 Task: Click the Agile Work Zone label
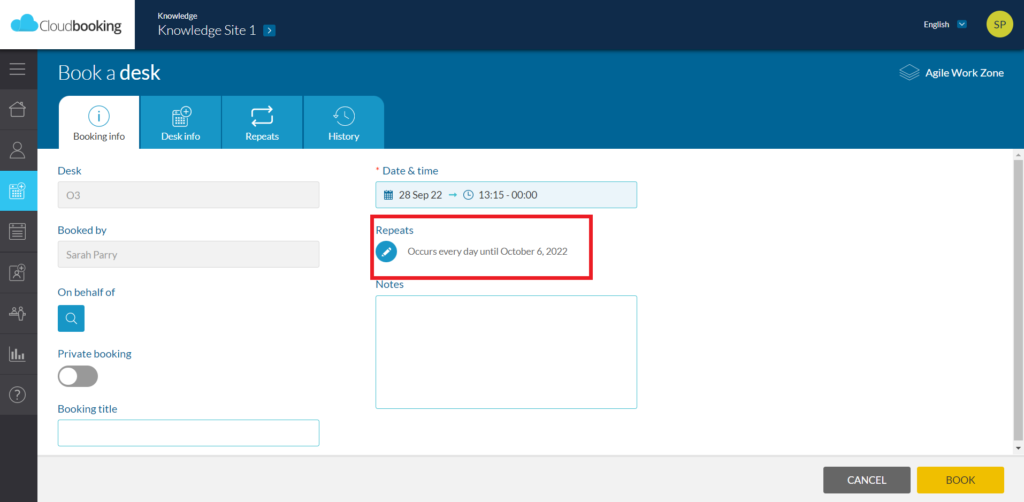coord(965,73)
